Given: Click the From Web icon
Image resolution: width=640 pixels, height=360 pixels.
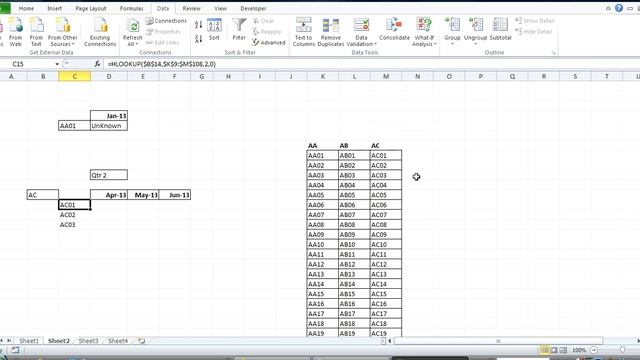Looking at the screenshot, I should 16,32.
